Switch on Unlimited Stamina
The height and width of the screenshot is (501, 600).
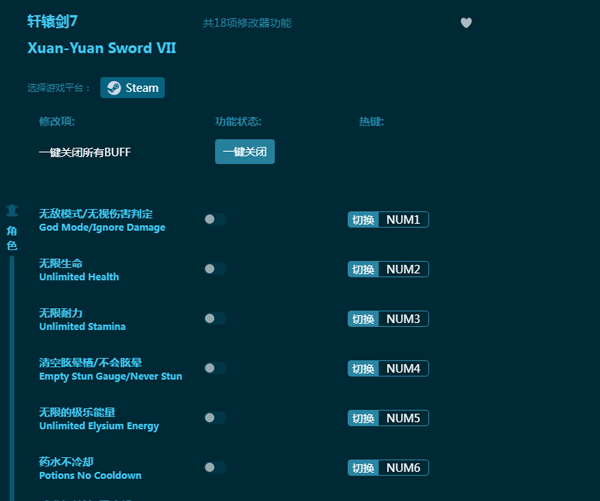(214, 318)
